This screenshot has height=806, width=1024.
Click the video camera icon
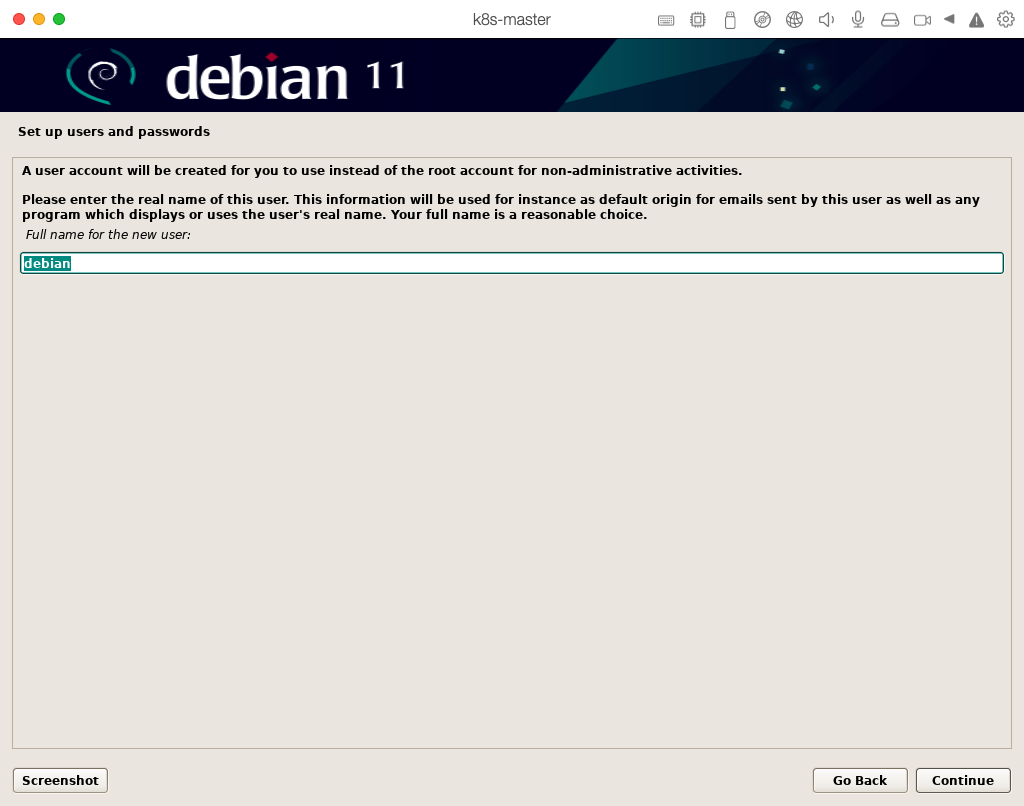pos(922,20)
